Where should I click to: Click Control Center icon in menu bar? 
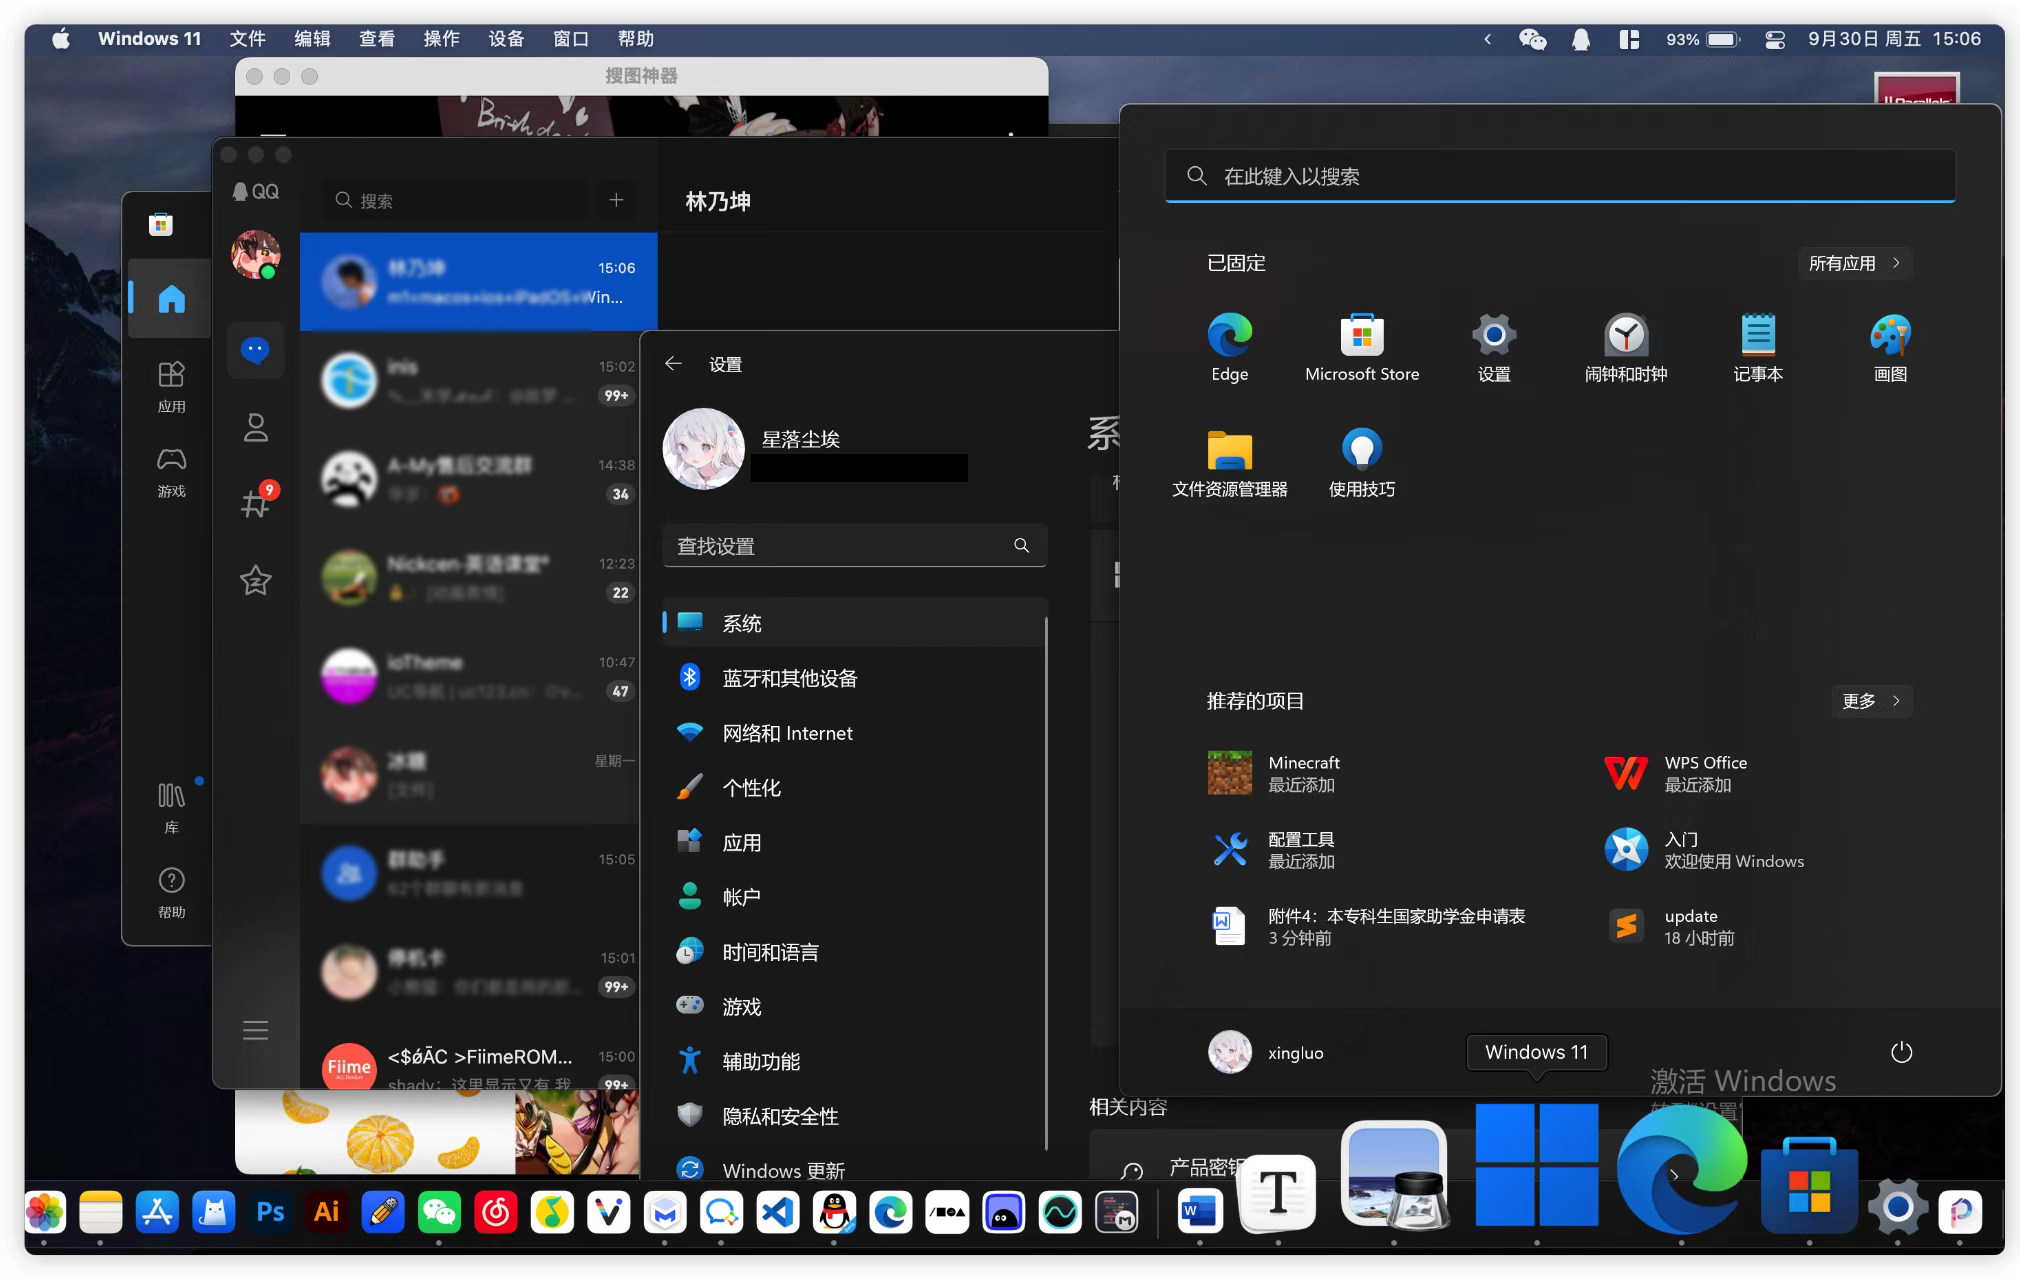click(x=1775, y=39)
